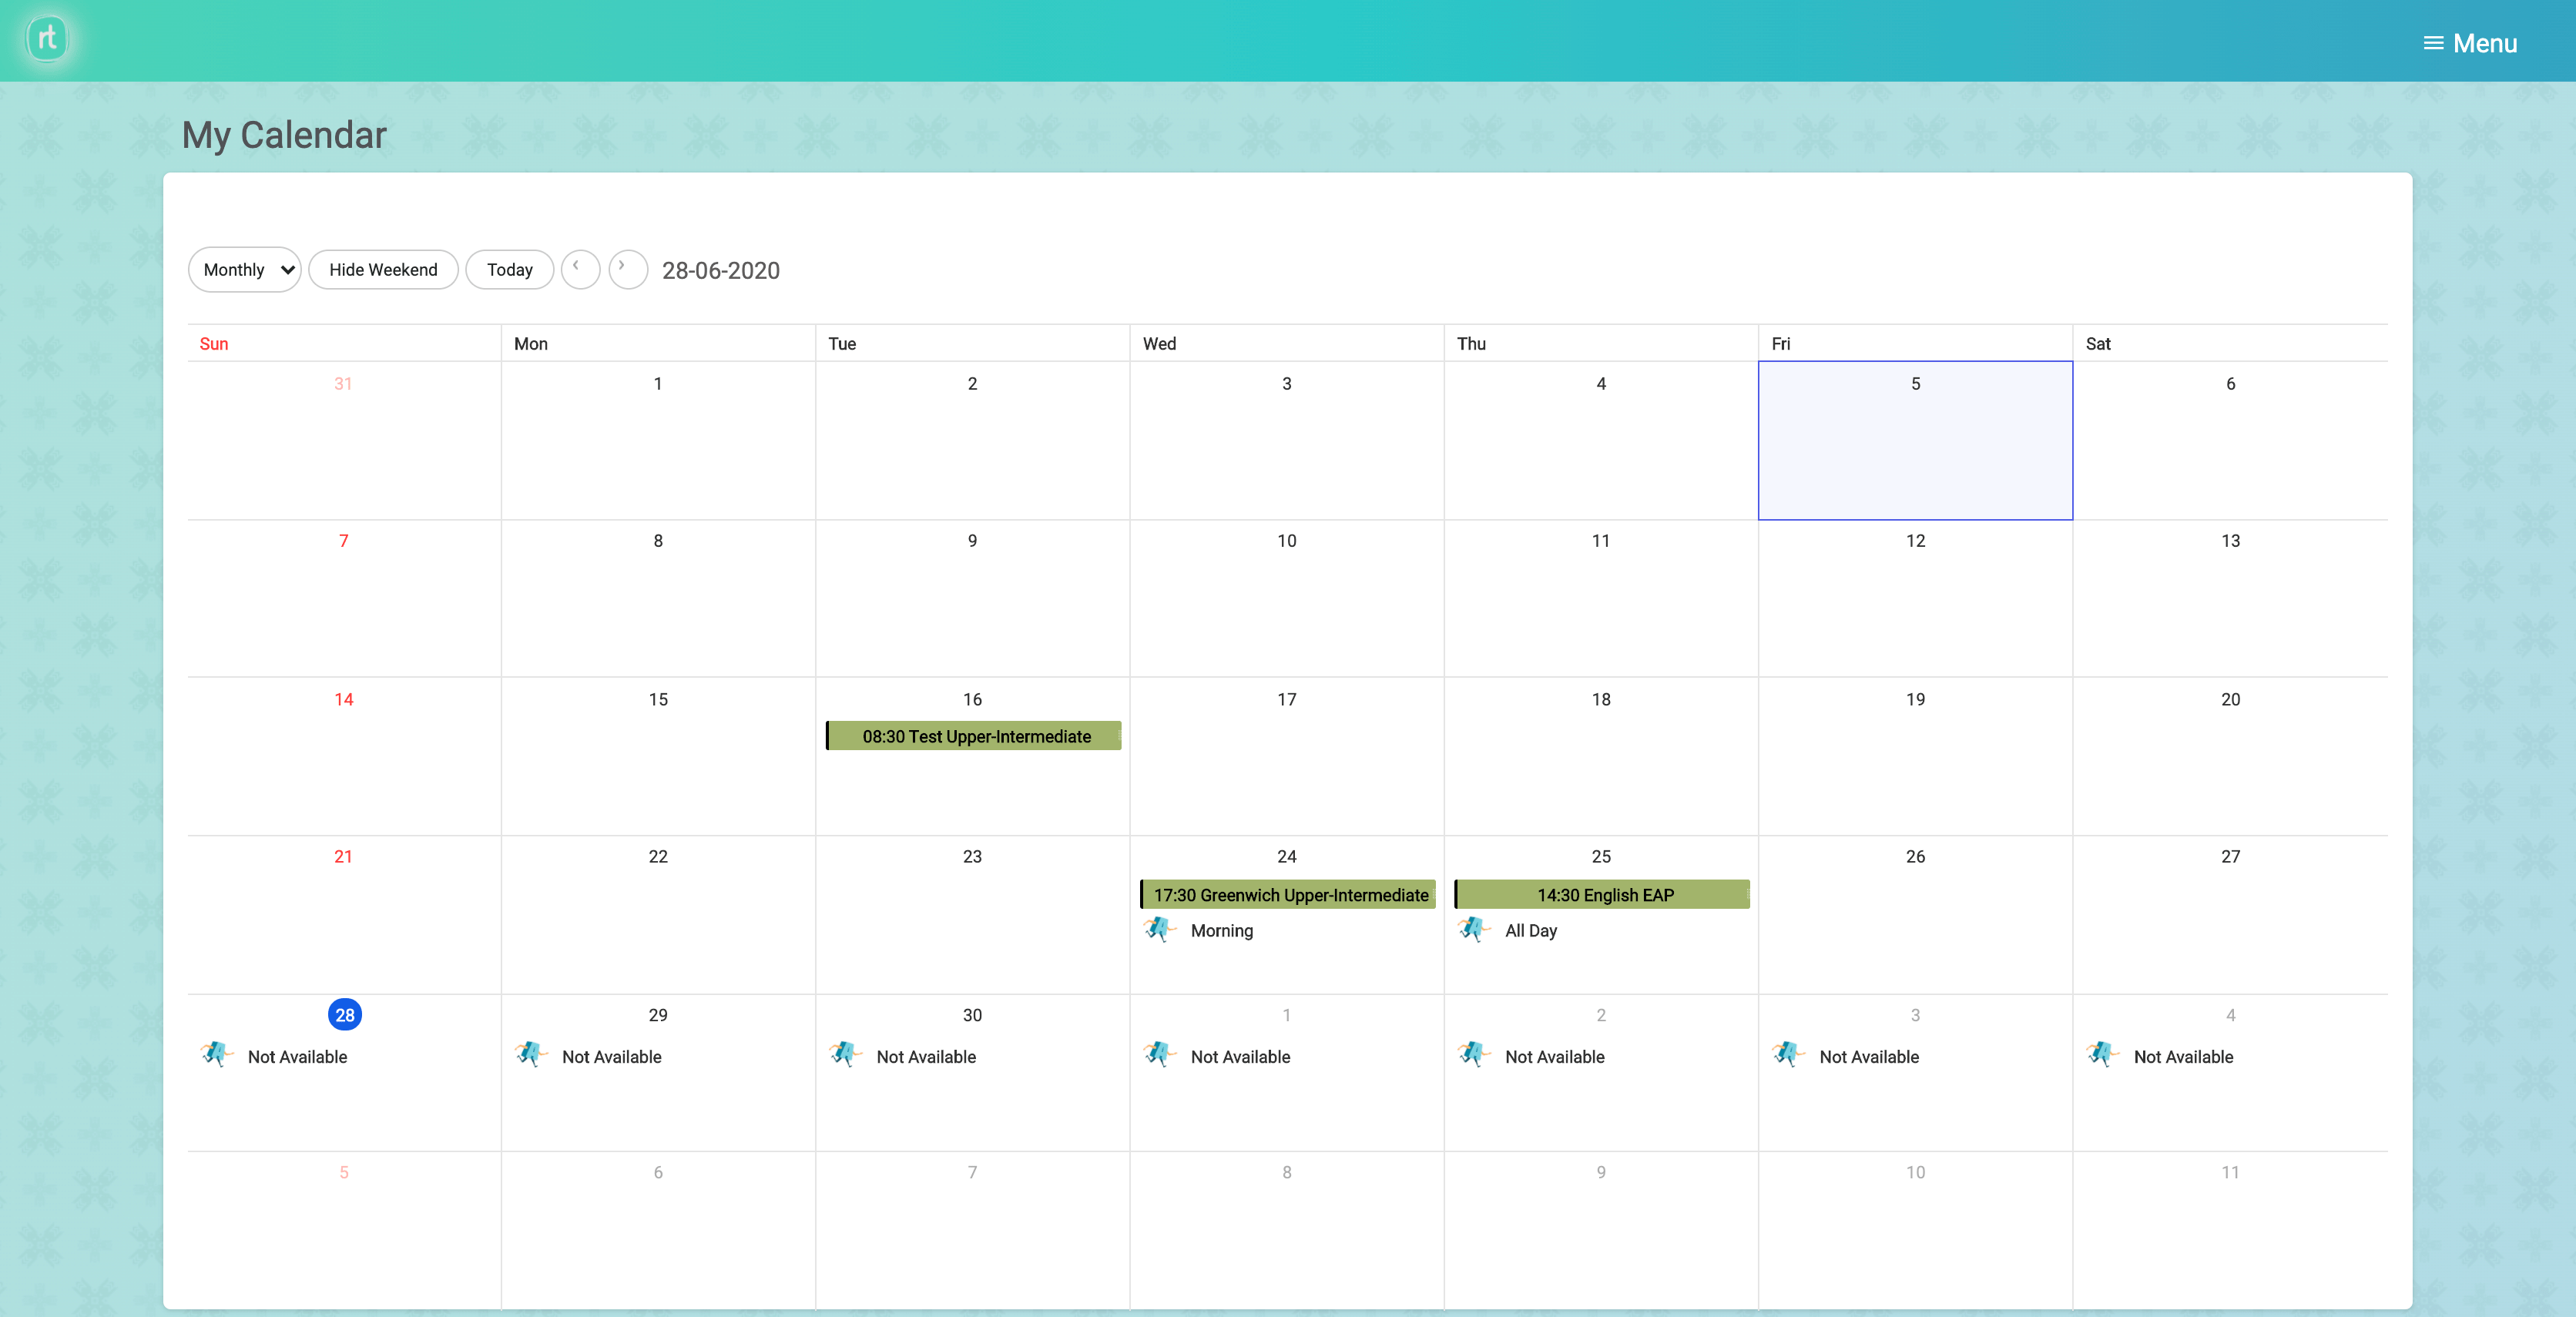
Task: Jump to Today
Action: (509, 270)
